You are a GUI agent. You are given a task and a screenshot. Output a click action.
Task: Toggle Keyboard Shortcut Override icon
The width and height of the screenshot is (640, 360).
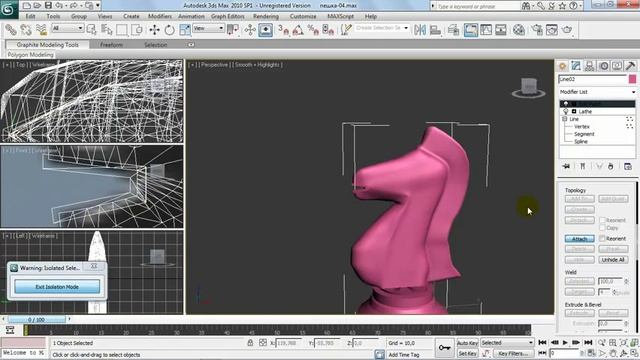tap(265, 30)
